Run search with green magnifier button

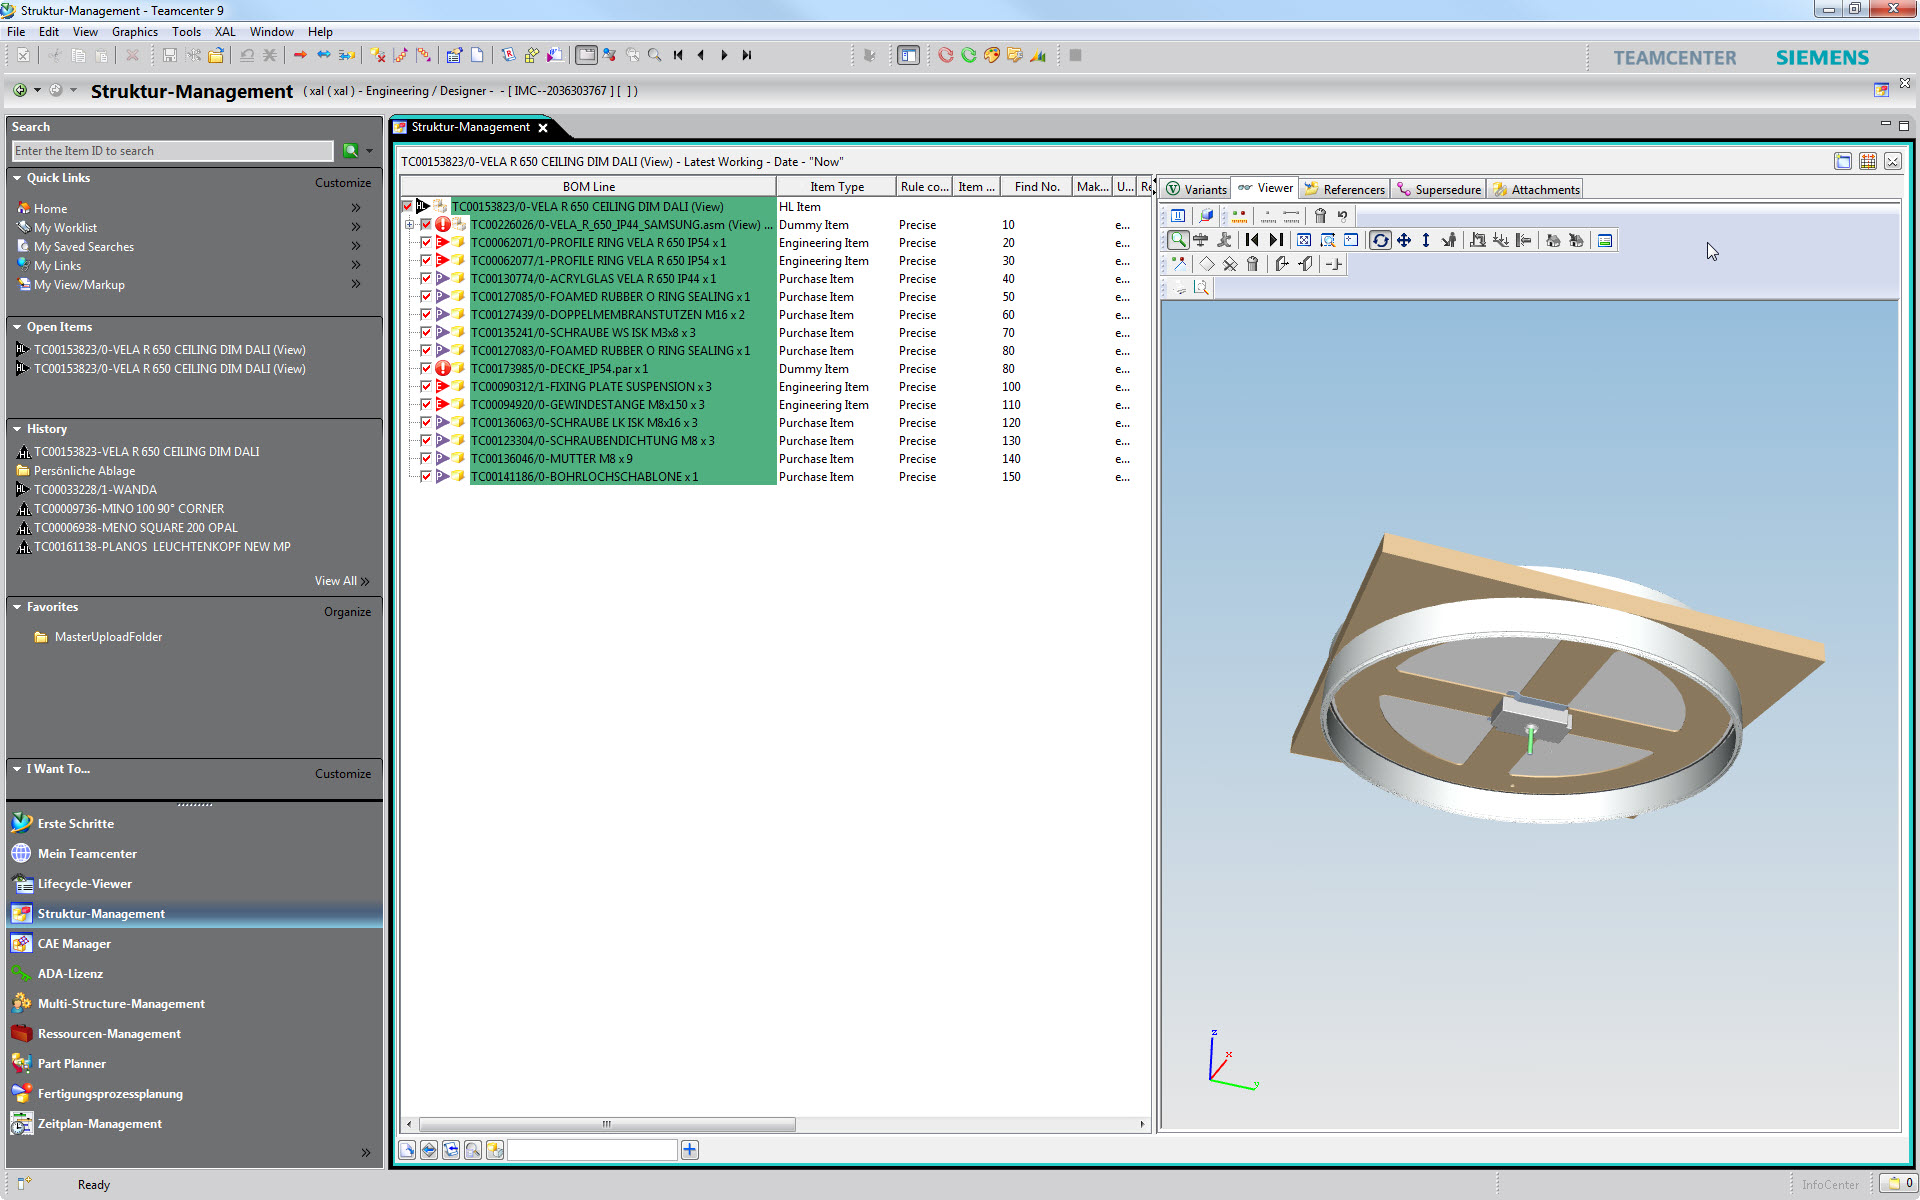[351, 151]
